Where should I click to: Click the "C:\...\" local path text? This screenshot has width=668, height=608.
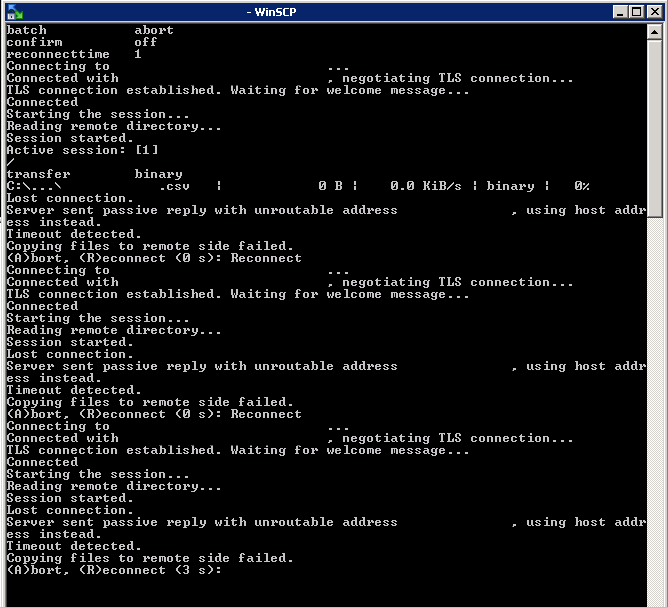tap(34, 186)
